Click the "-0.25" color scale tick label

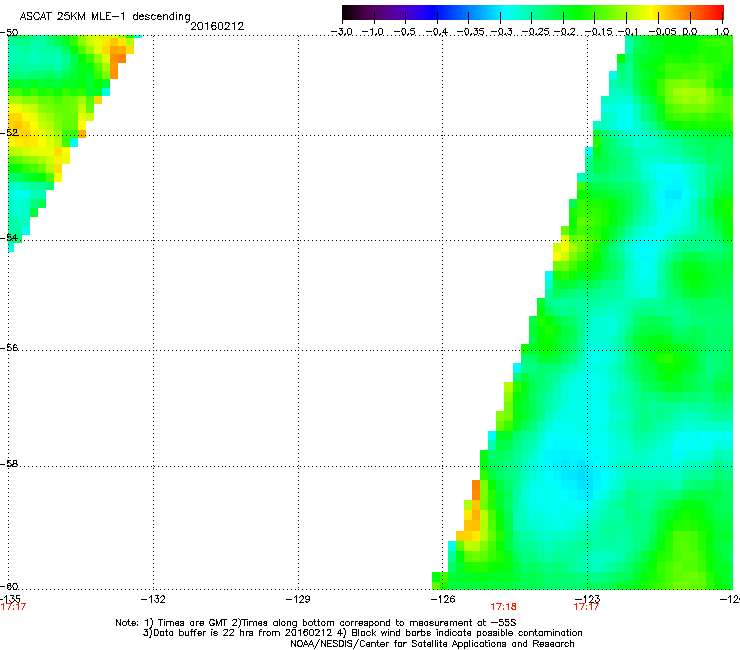[535, 32]
